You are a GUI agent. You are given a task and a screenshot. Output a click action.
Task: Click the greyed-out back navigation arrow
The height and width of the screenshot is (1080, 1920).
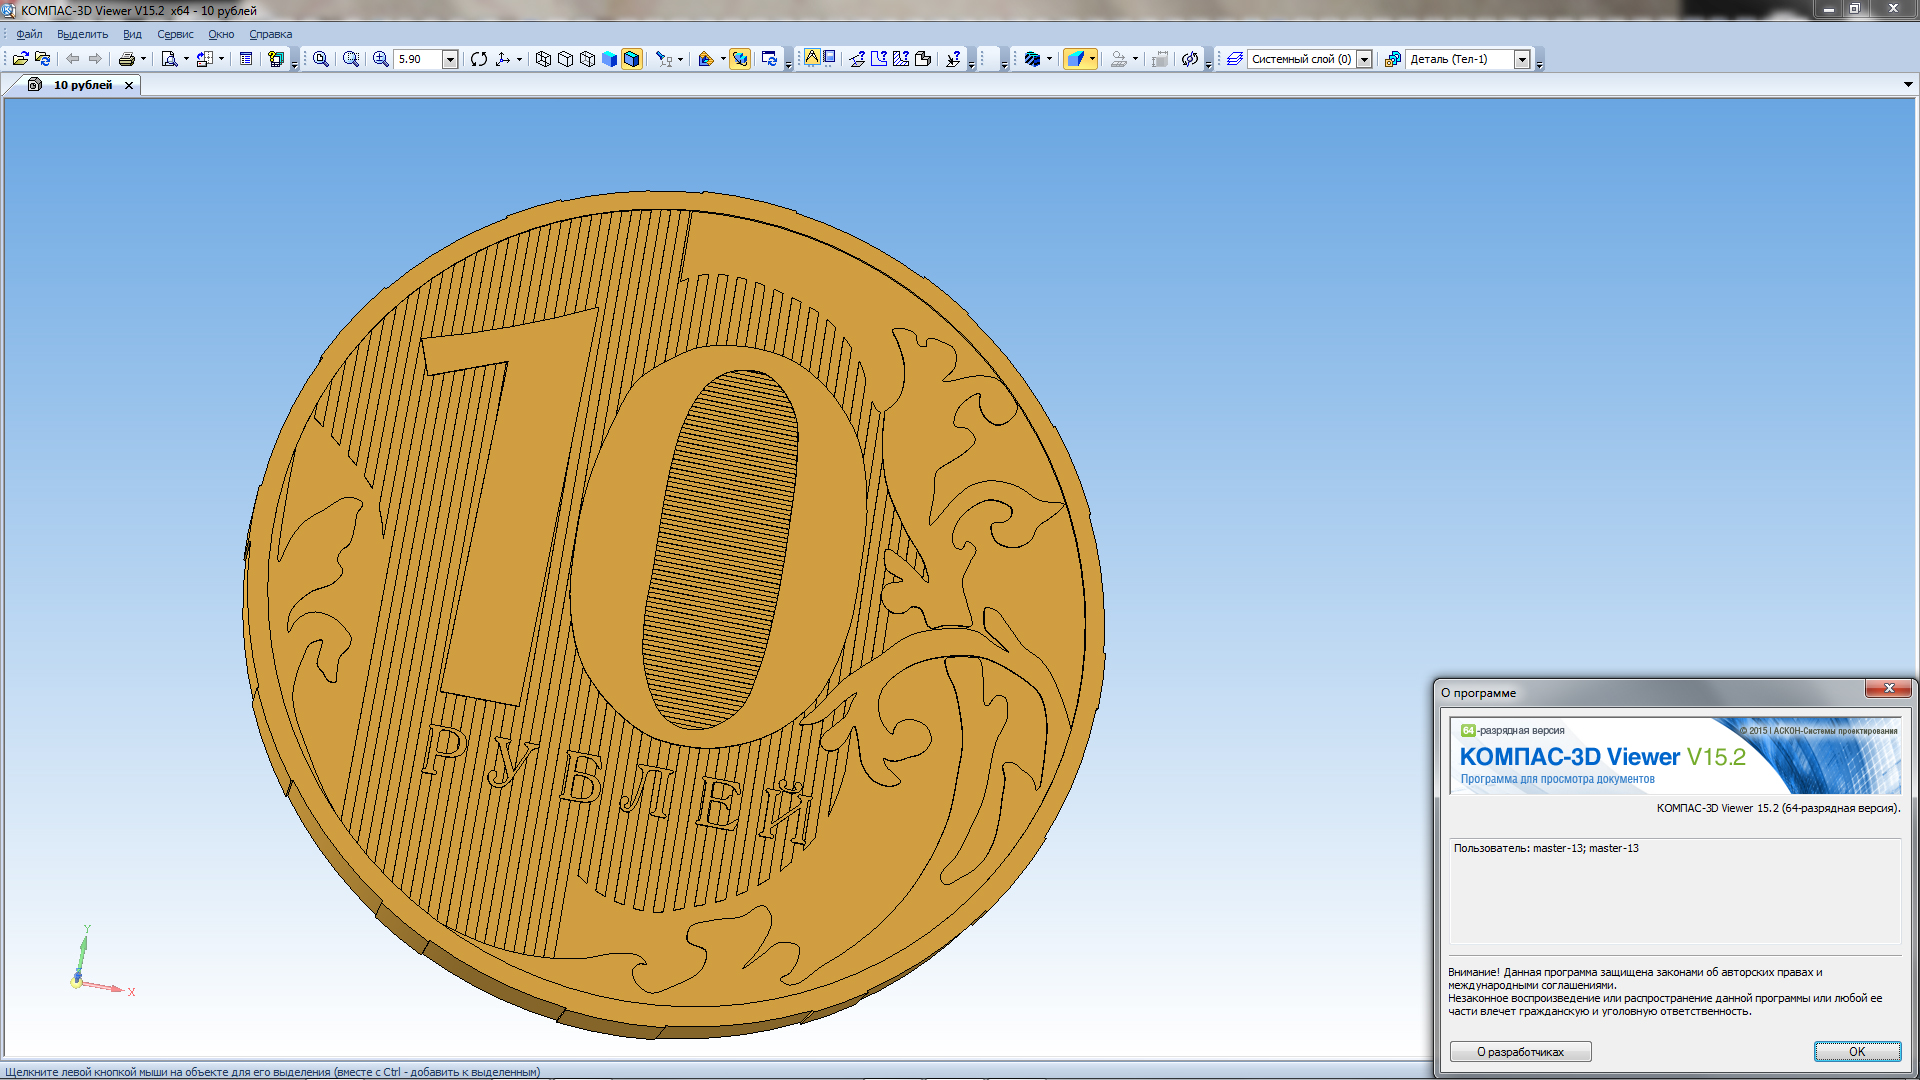click(x=73, y=59)
